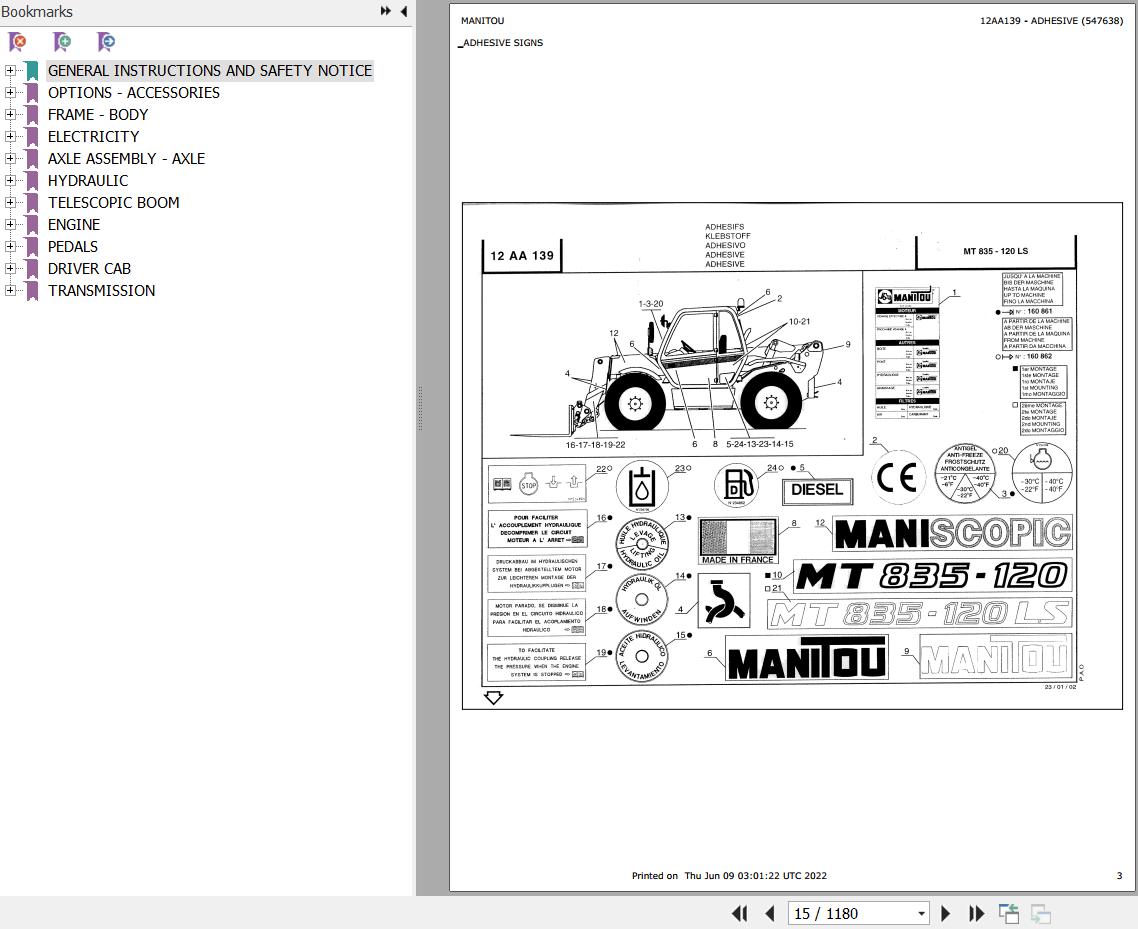
Task: Click the purple bookmark icon beside DRIVER CAB
Action: tap(32, 269)
